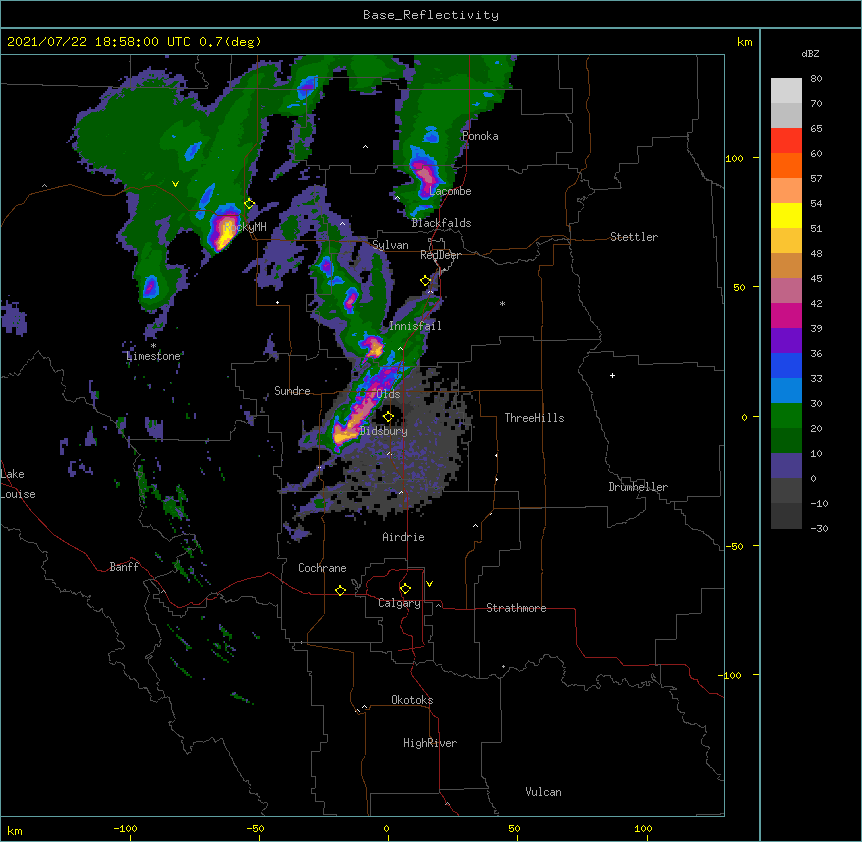The width and height of the screenshot is (862, 842).
Task: Select the Calgary city label
Action: [399, 603]
